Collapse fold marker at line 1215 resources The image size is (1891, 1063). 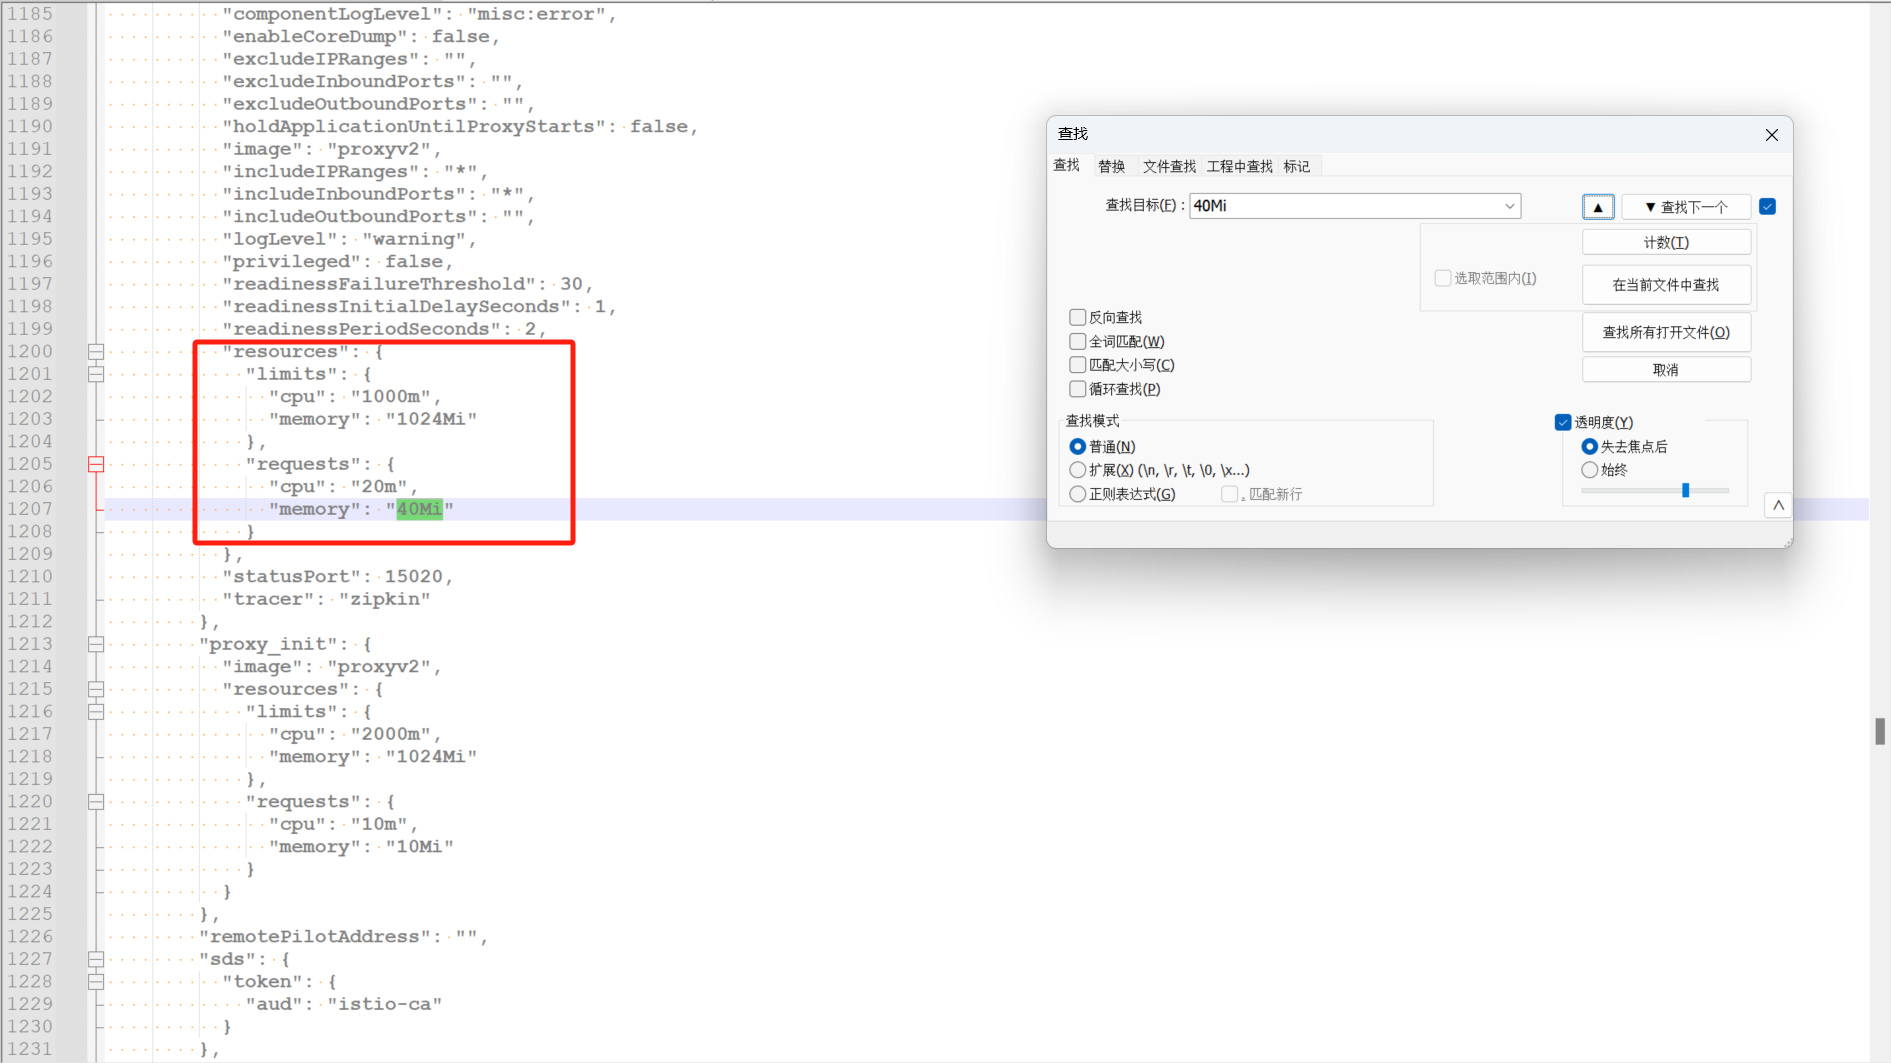[96, 689]
